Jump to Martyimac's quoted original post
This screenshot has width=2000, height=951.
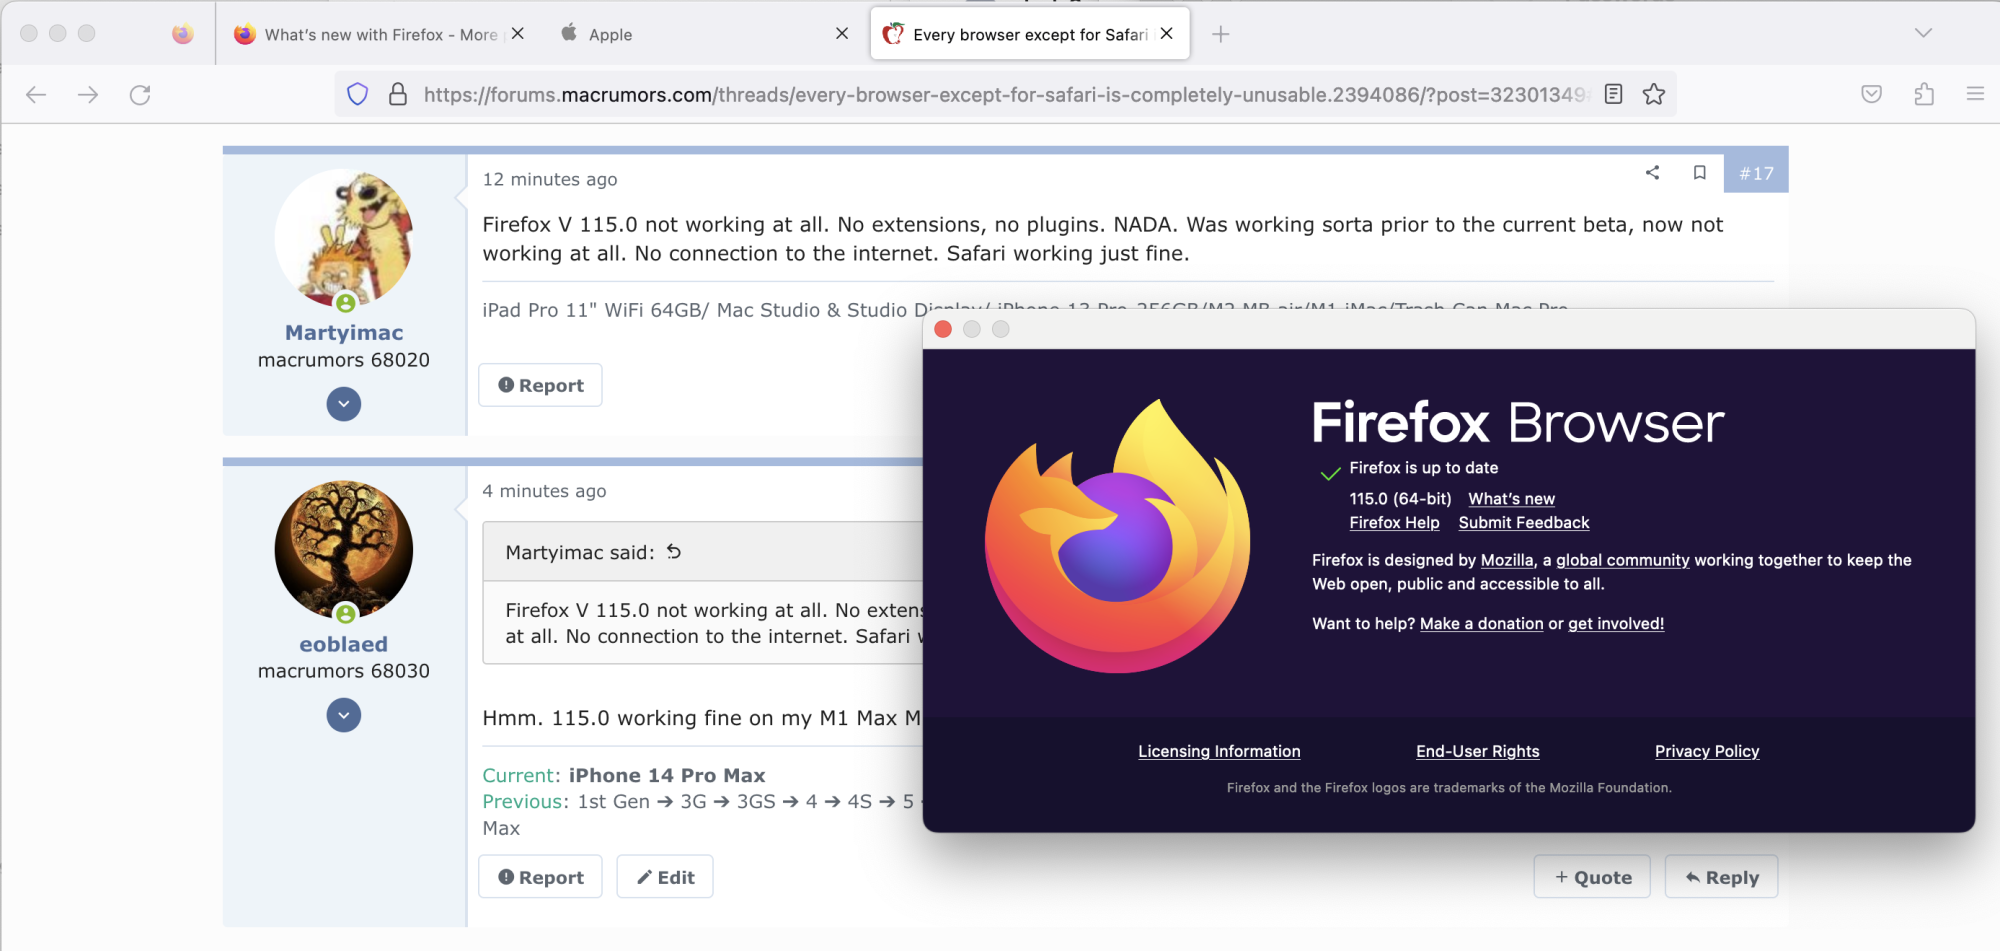[674, 552]
